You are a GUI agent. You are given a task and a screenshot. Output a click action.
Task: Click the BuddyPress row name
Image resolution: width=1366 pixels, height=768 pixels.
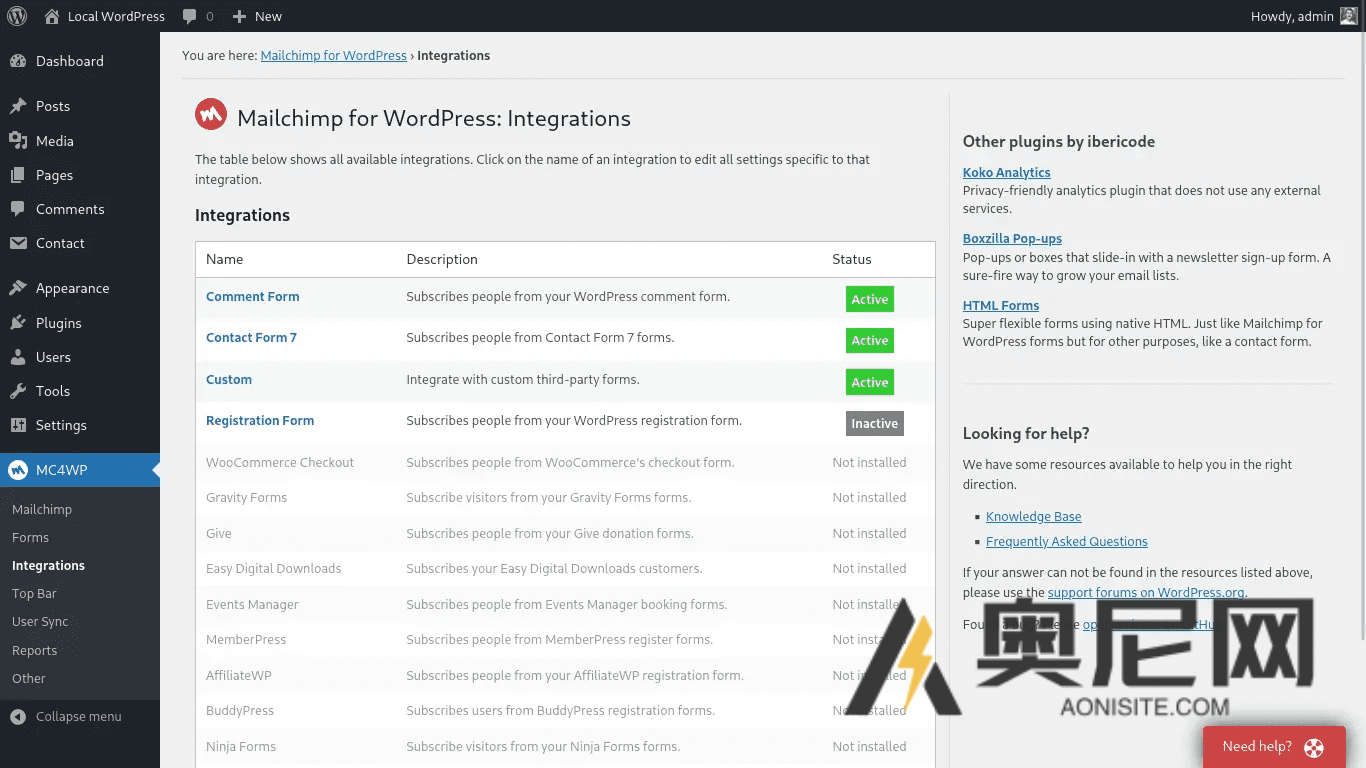pyautogui.click(x=239, y=711)
